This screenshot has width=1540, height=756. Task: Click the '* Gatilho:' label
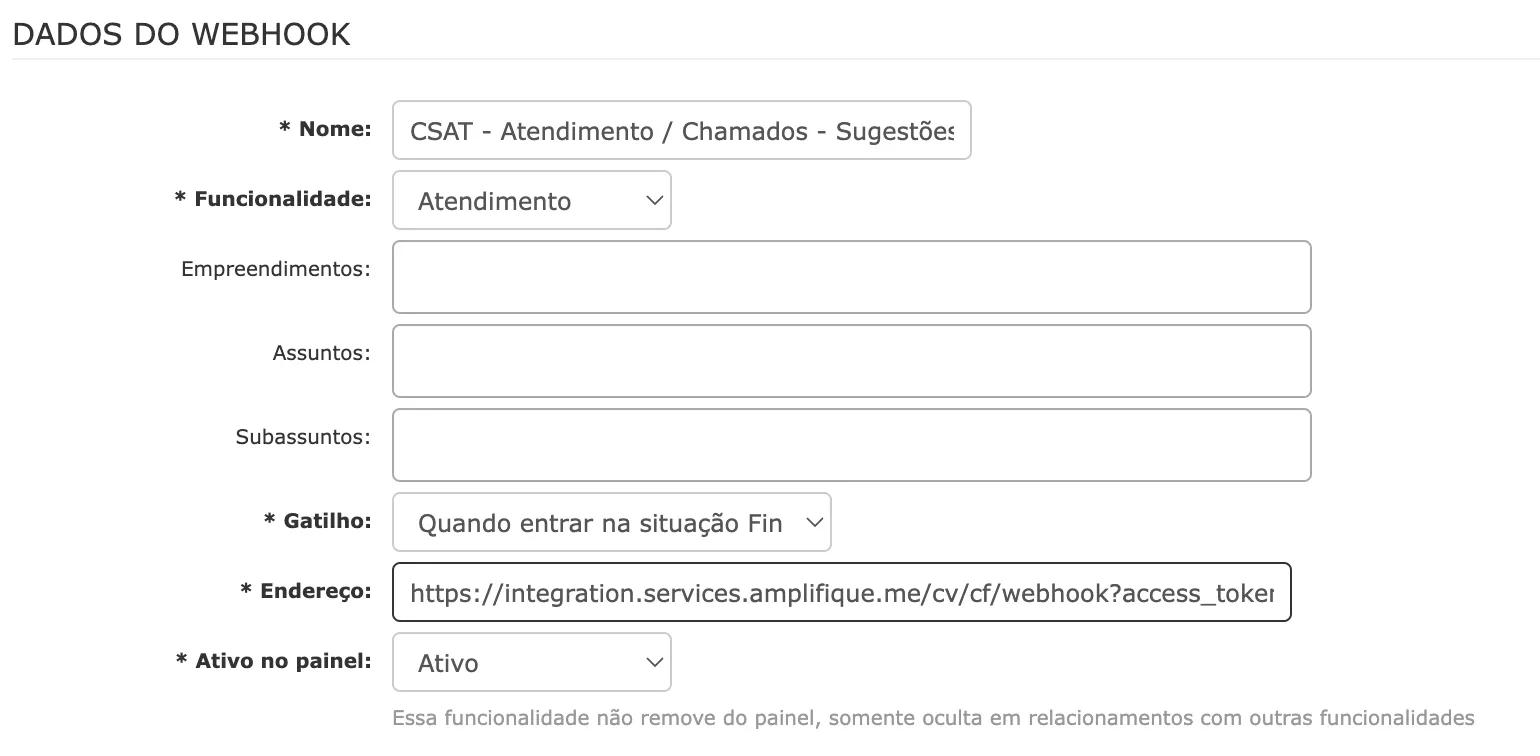pos(317,521)
